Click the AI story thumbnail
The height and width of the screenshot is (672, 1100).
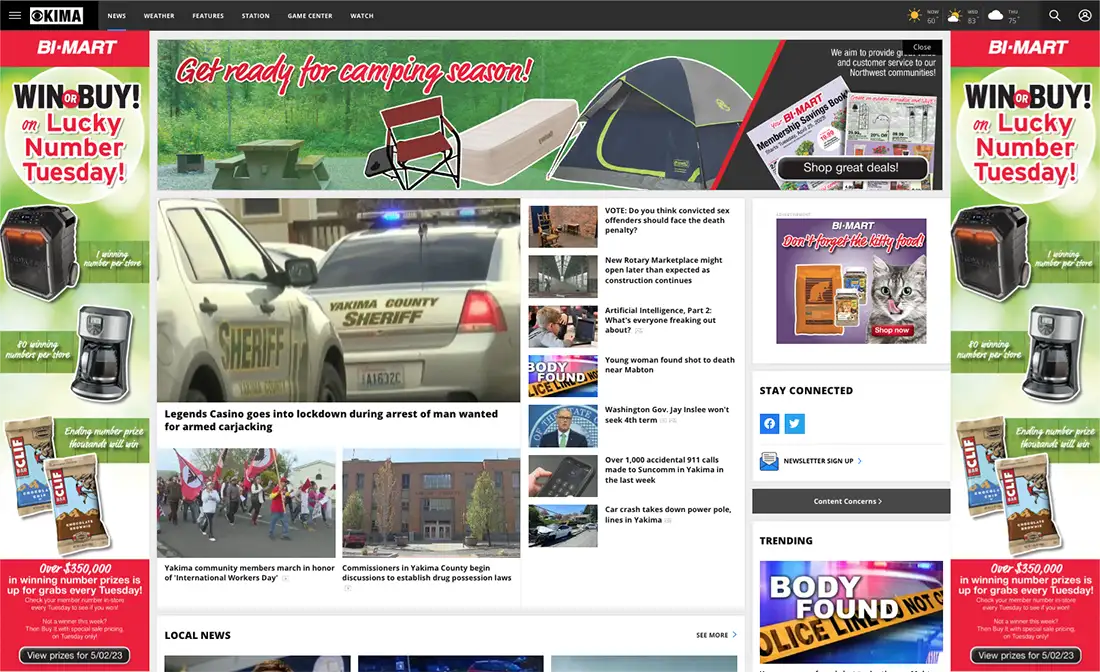click(x=563, y=326)
